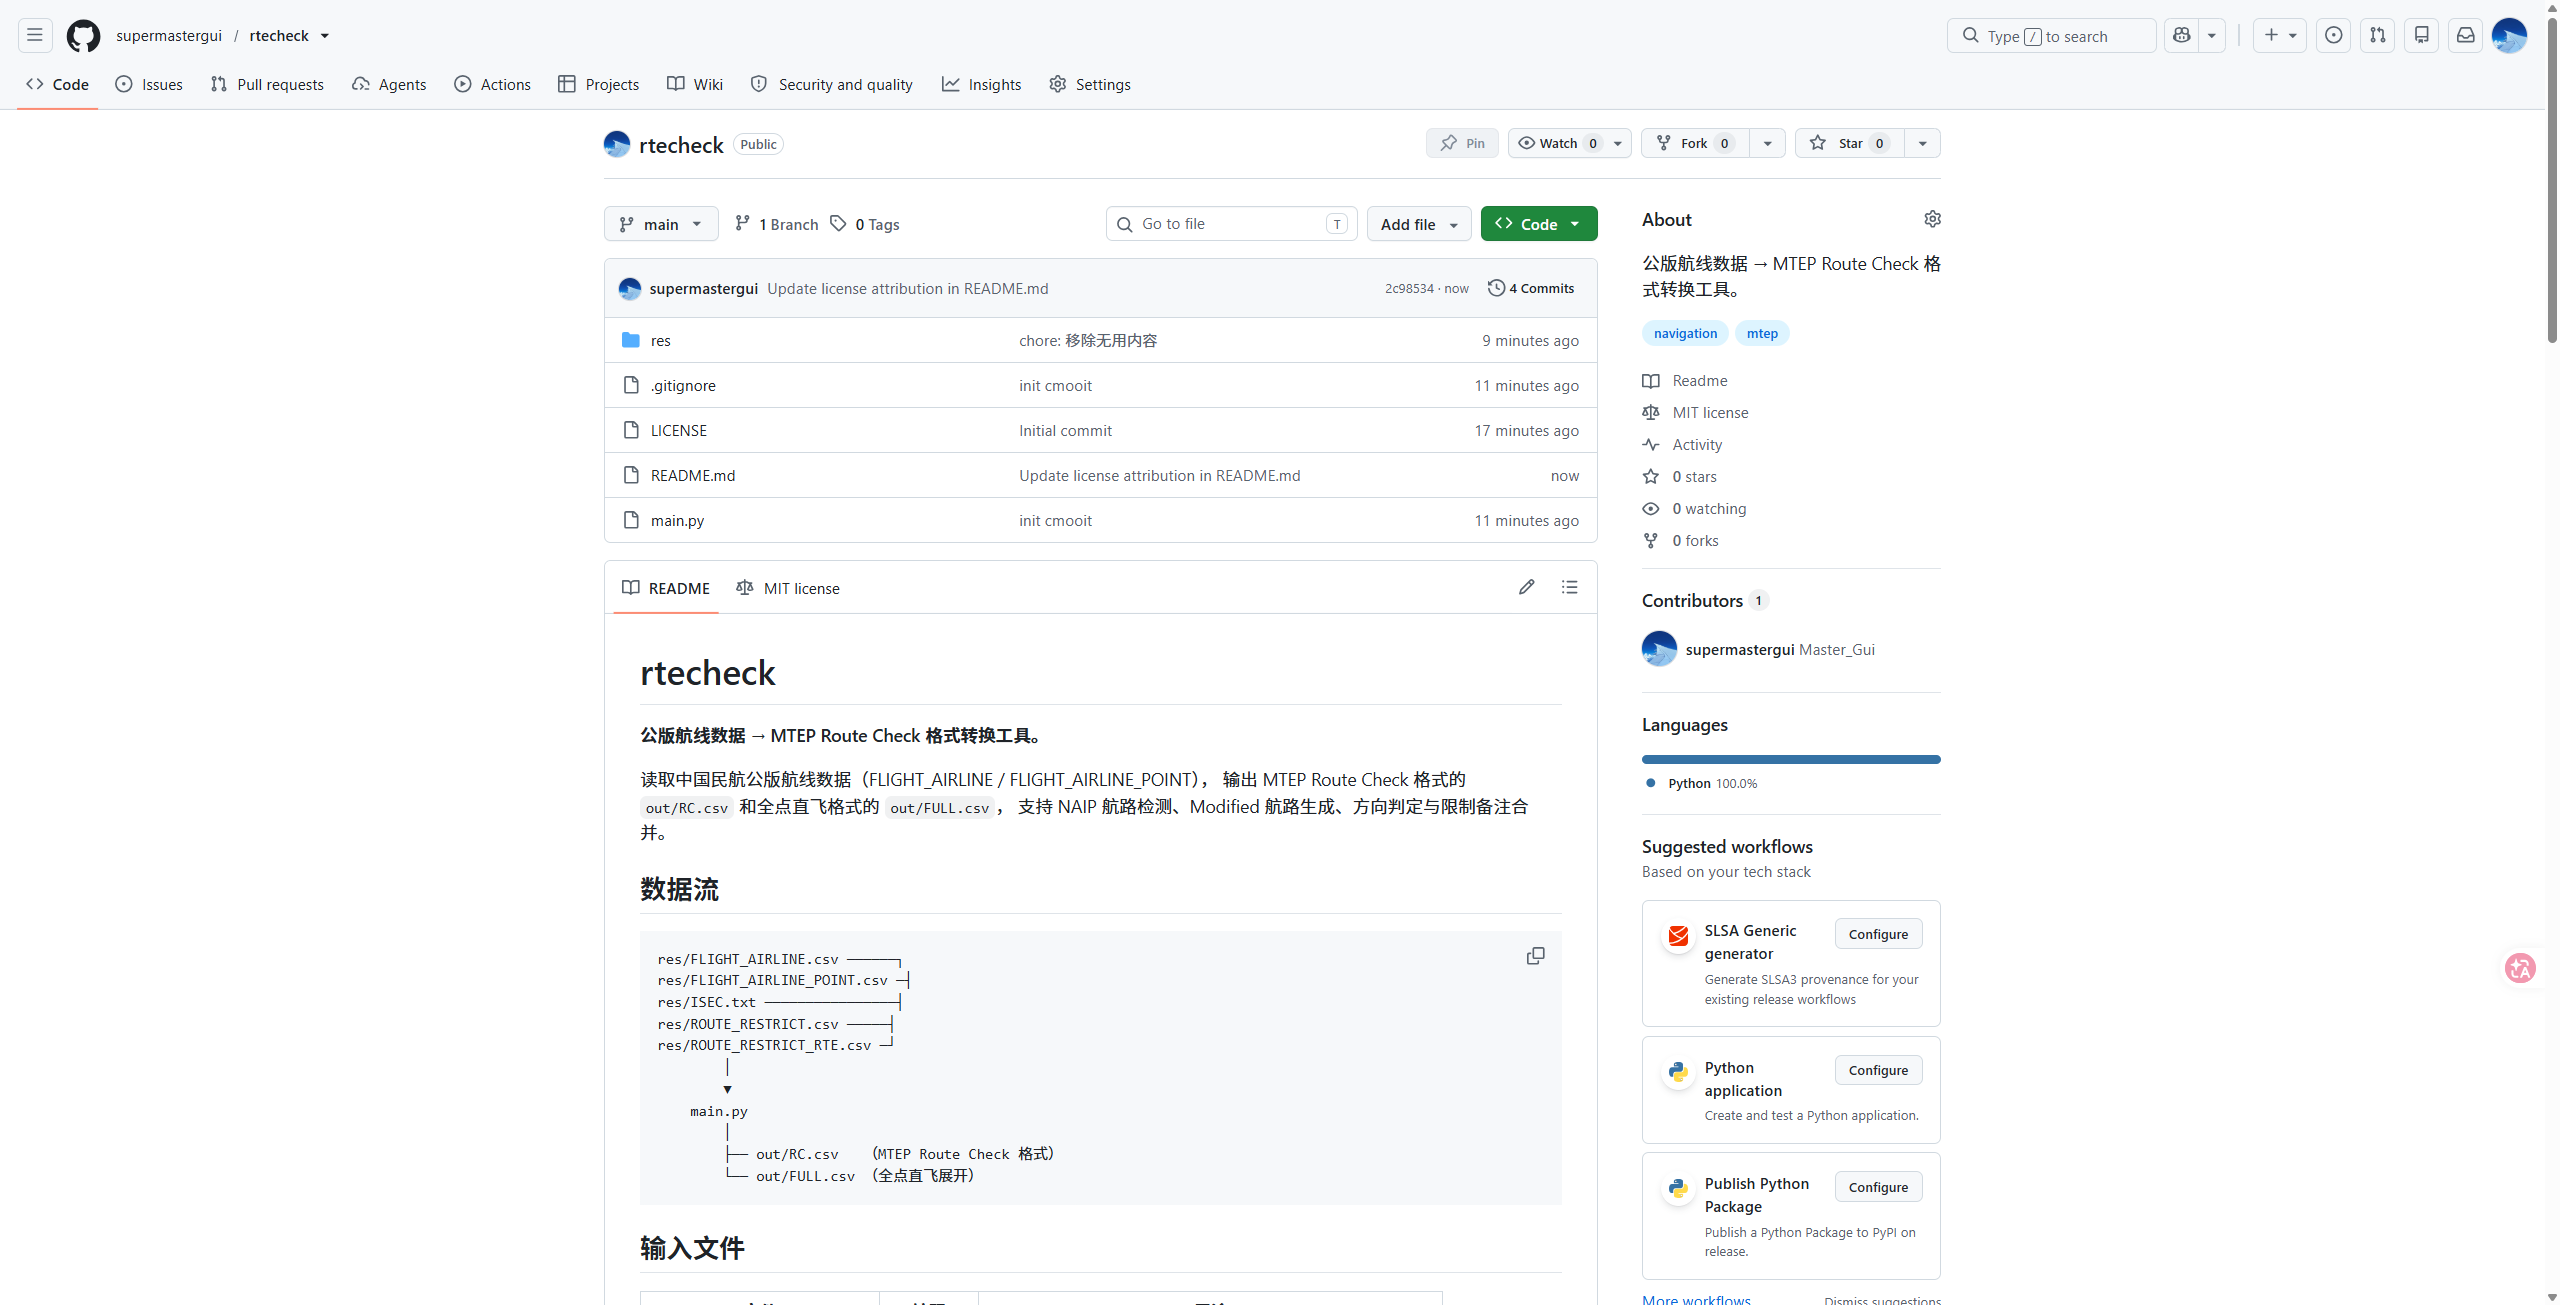
Task: Click the Python language bar
Action: [1791, 760]
